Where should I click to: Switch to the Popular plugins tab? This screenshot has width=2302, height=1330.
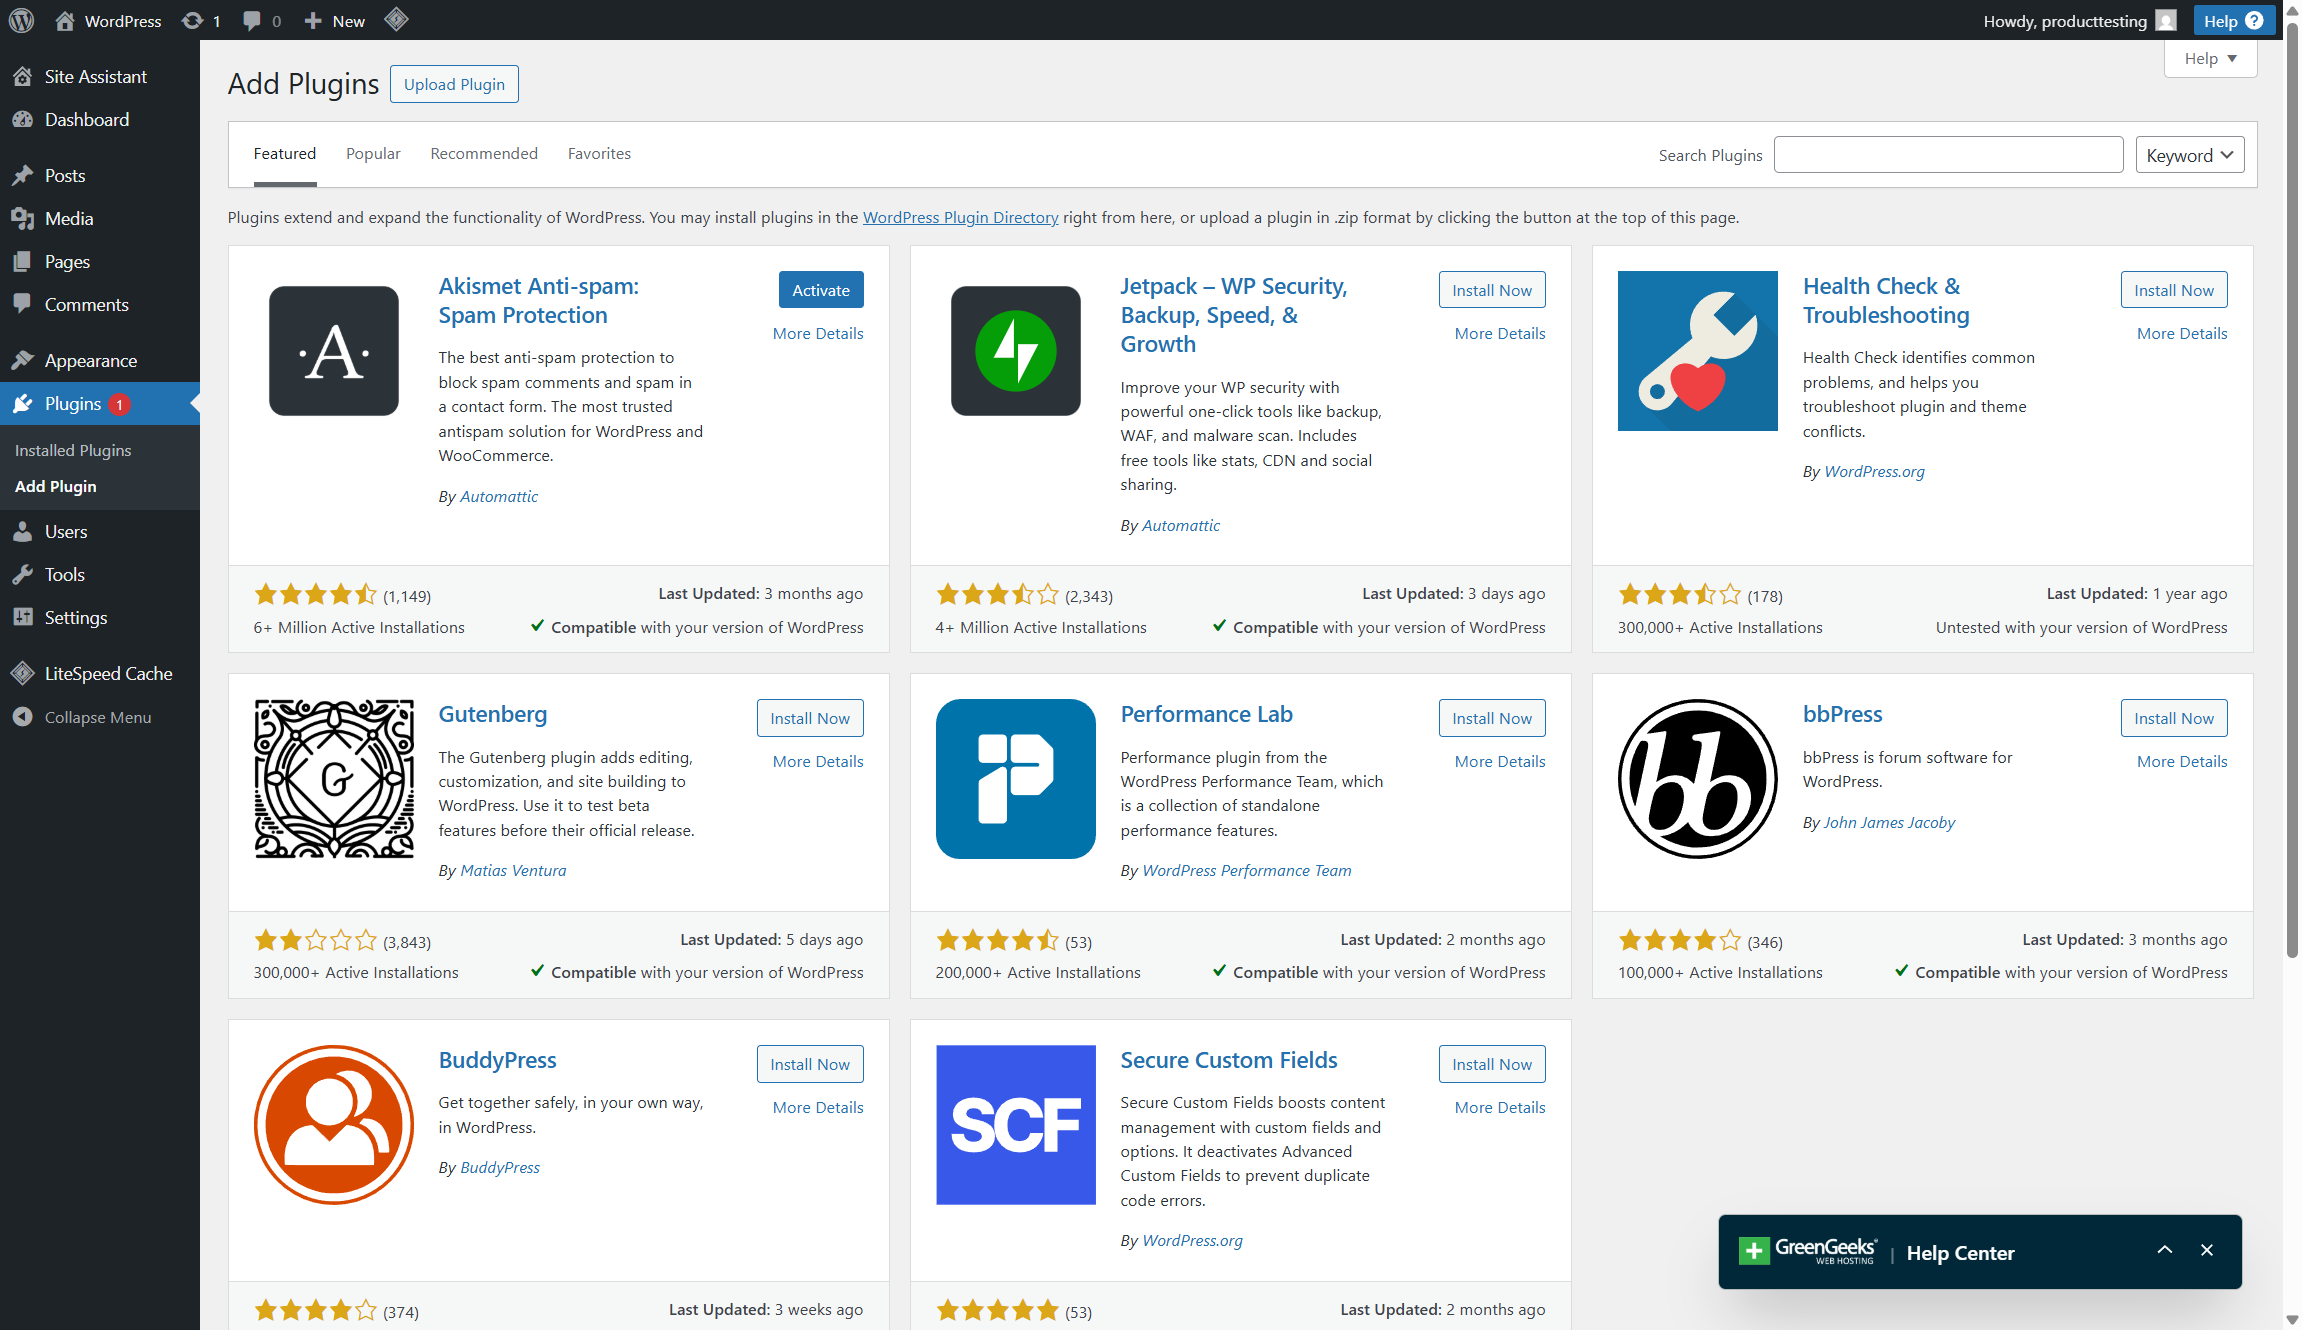(373, 153)
